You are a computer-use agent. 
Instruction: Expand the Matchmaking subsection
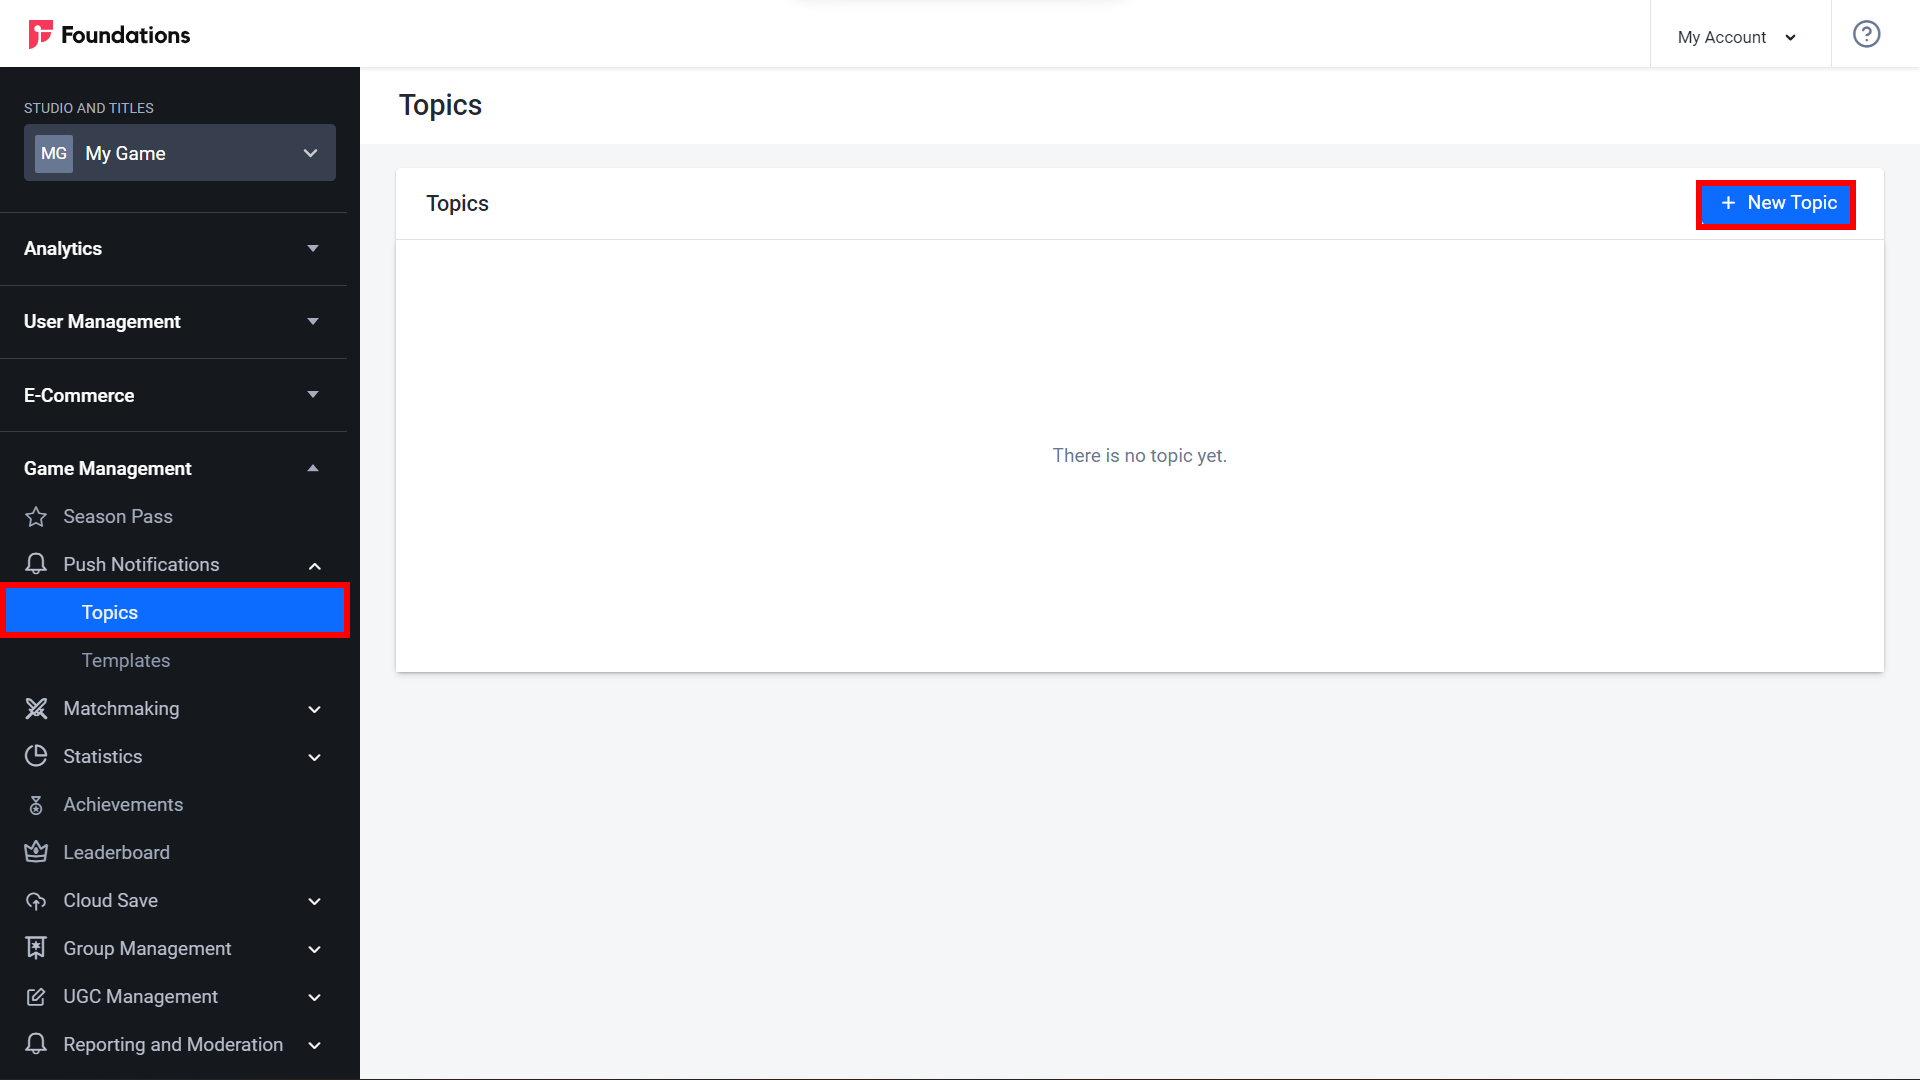pos(314,708)
